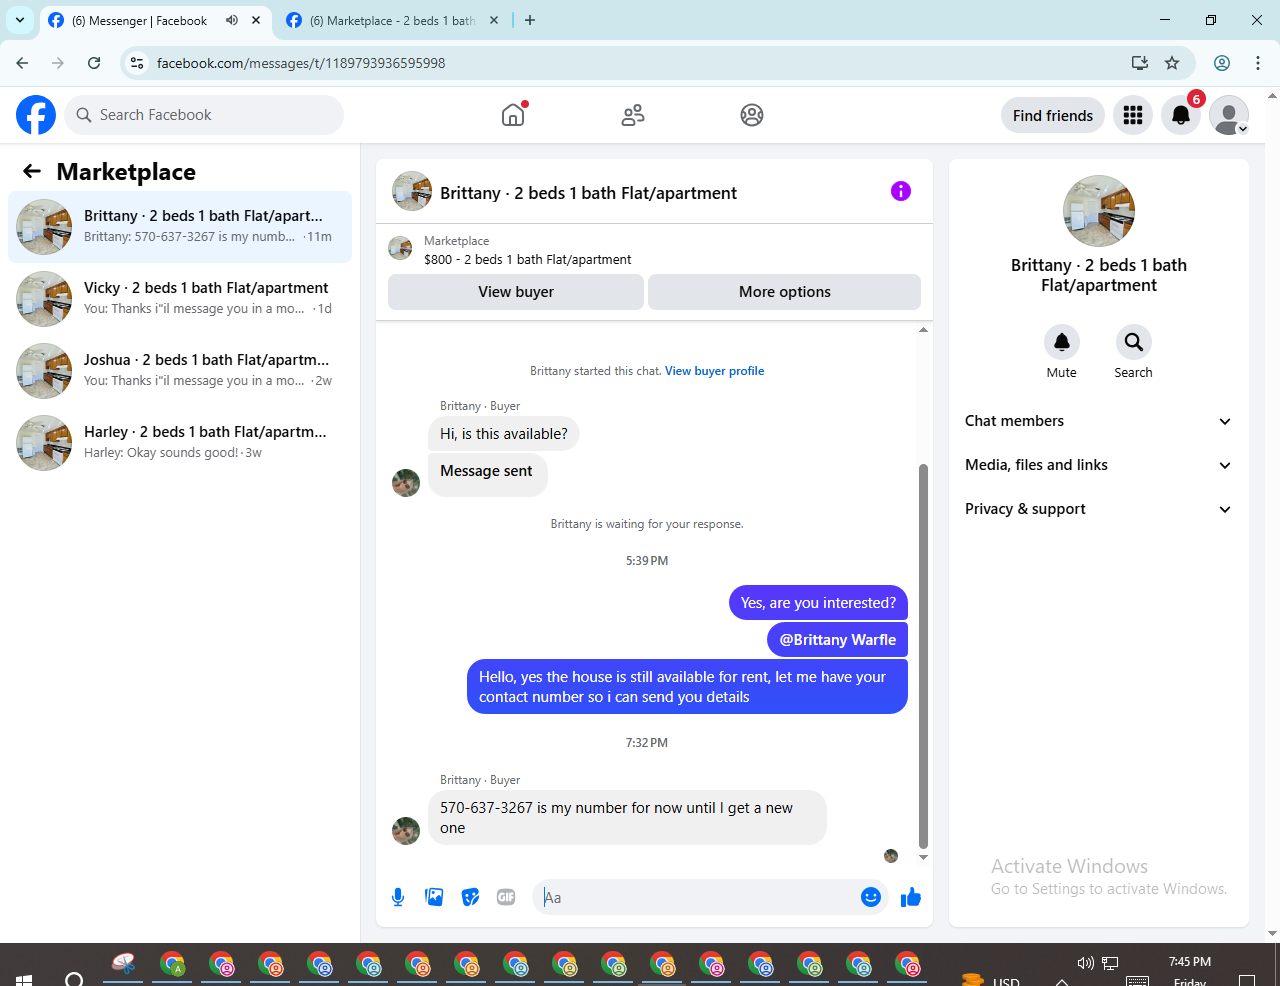The image size is (1280, 986).
Task: Click the chat scroll up arrow
Action: pyautogui.click(x=923, y=329)
